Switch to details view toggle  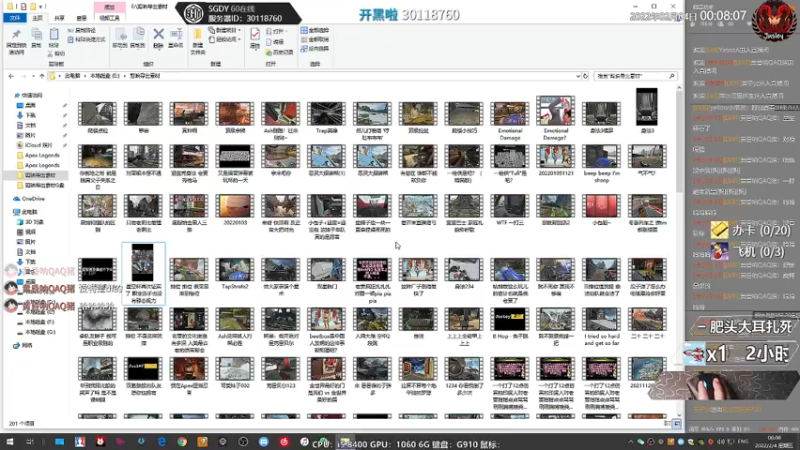668,423
